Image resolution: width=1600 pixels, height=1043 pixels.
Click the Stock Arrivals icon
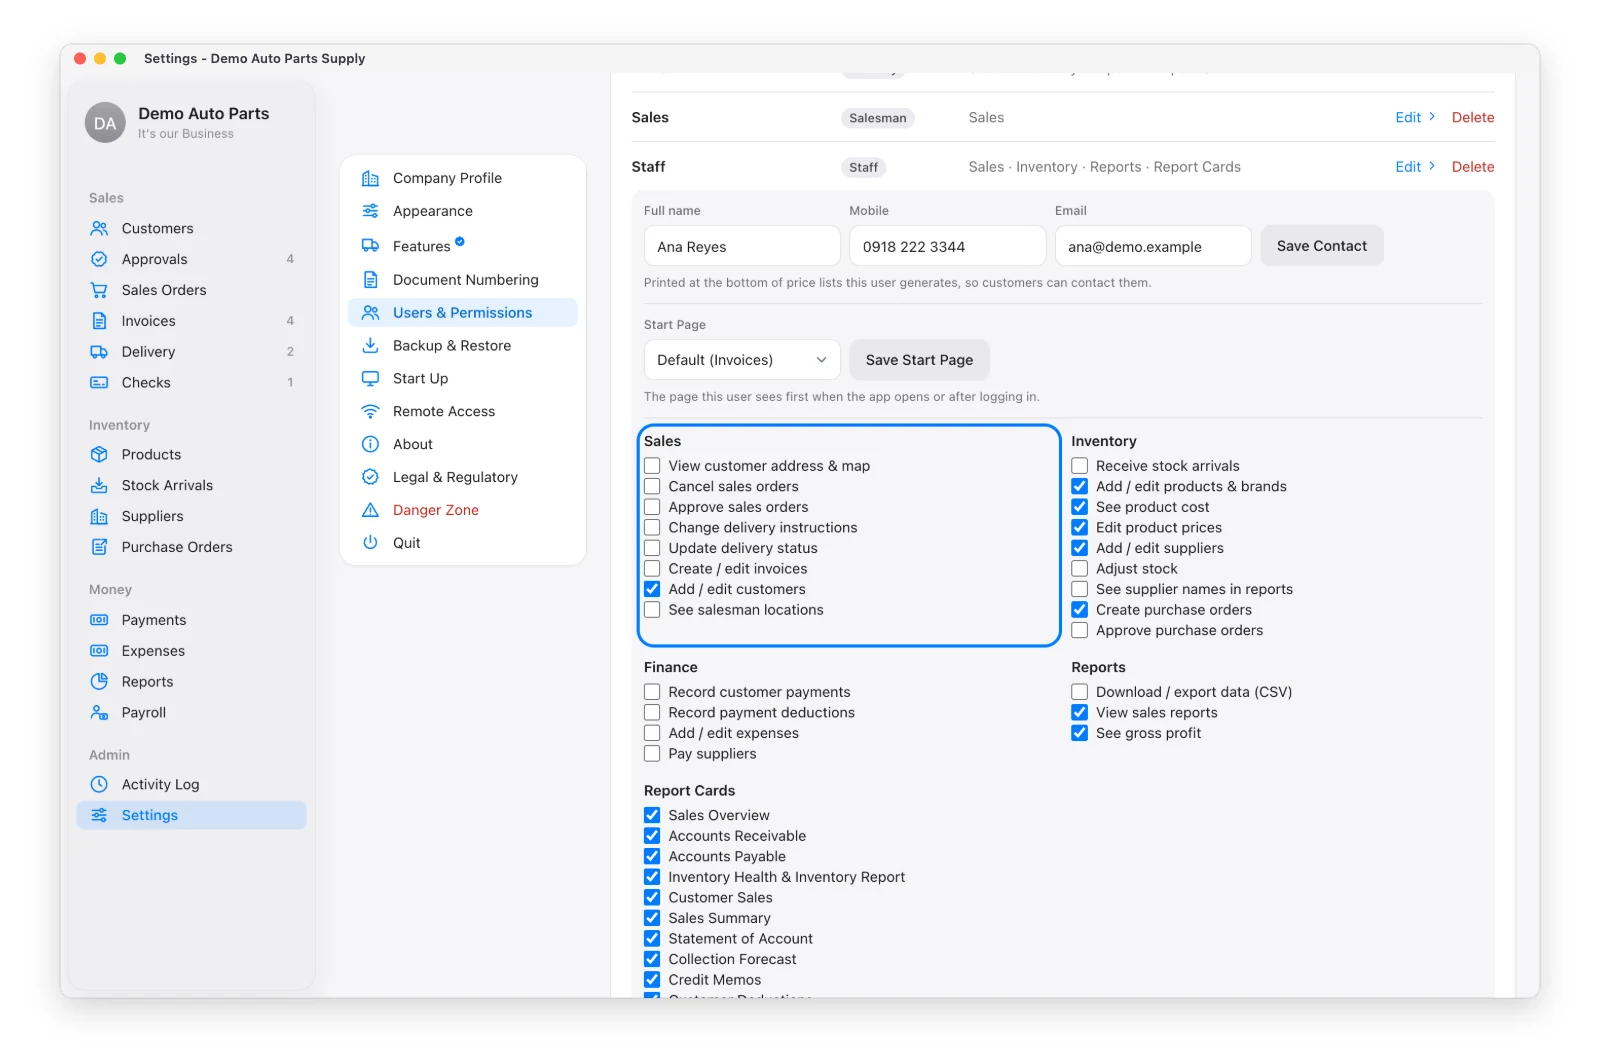[x=99, y=485]
